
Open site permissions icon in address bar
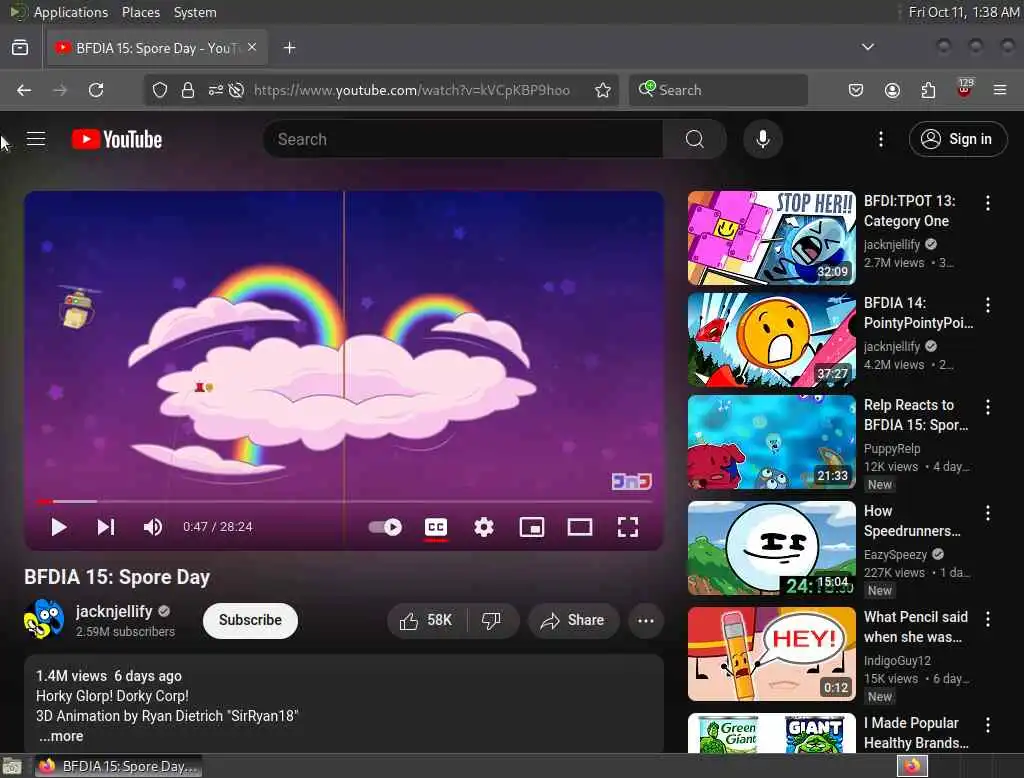pyautogui.click(x=215, y=90)
